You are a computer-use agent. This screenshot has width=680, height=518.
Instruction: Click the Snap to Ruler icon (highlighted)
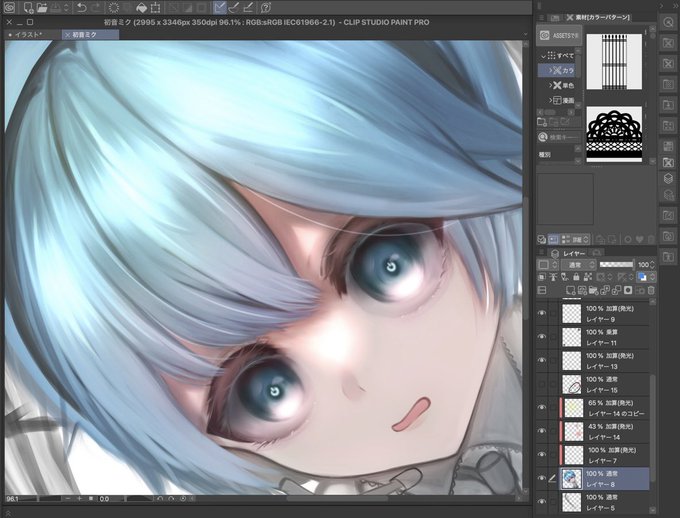tap(220, 7)
